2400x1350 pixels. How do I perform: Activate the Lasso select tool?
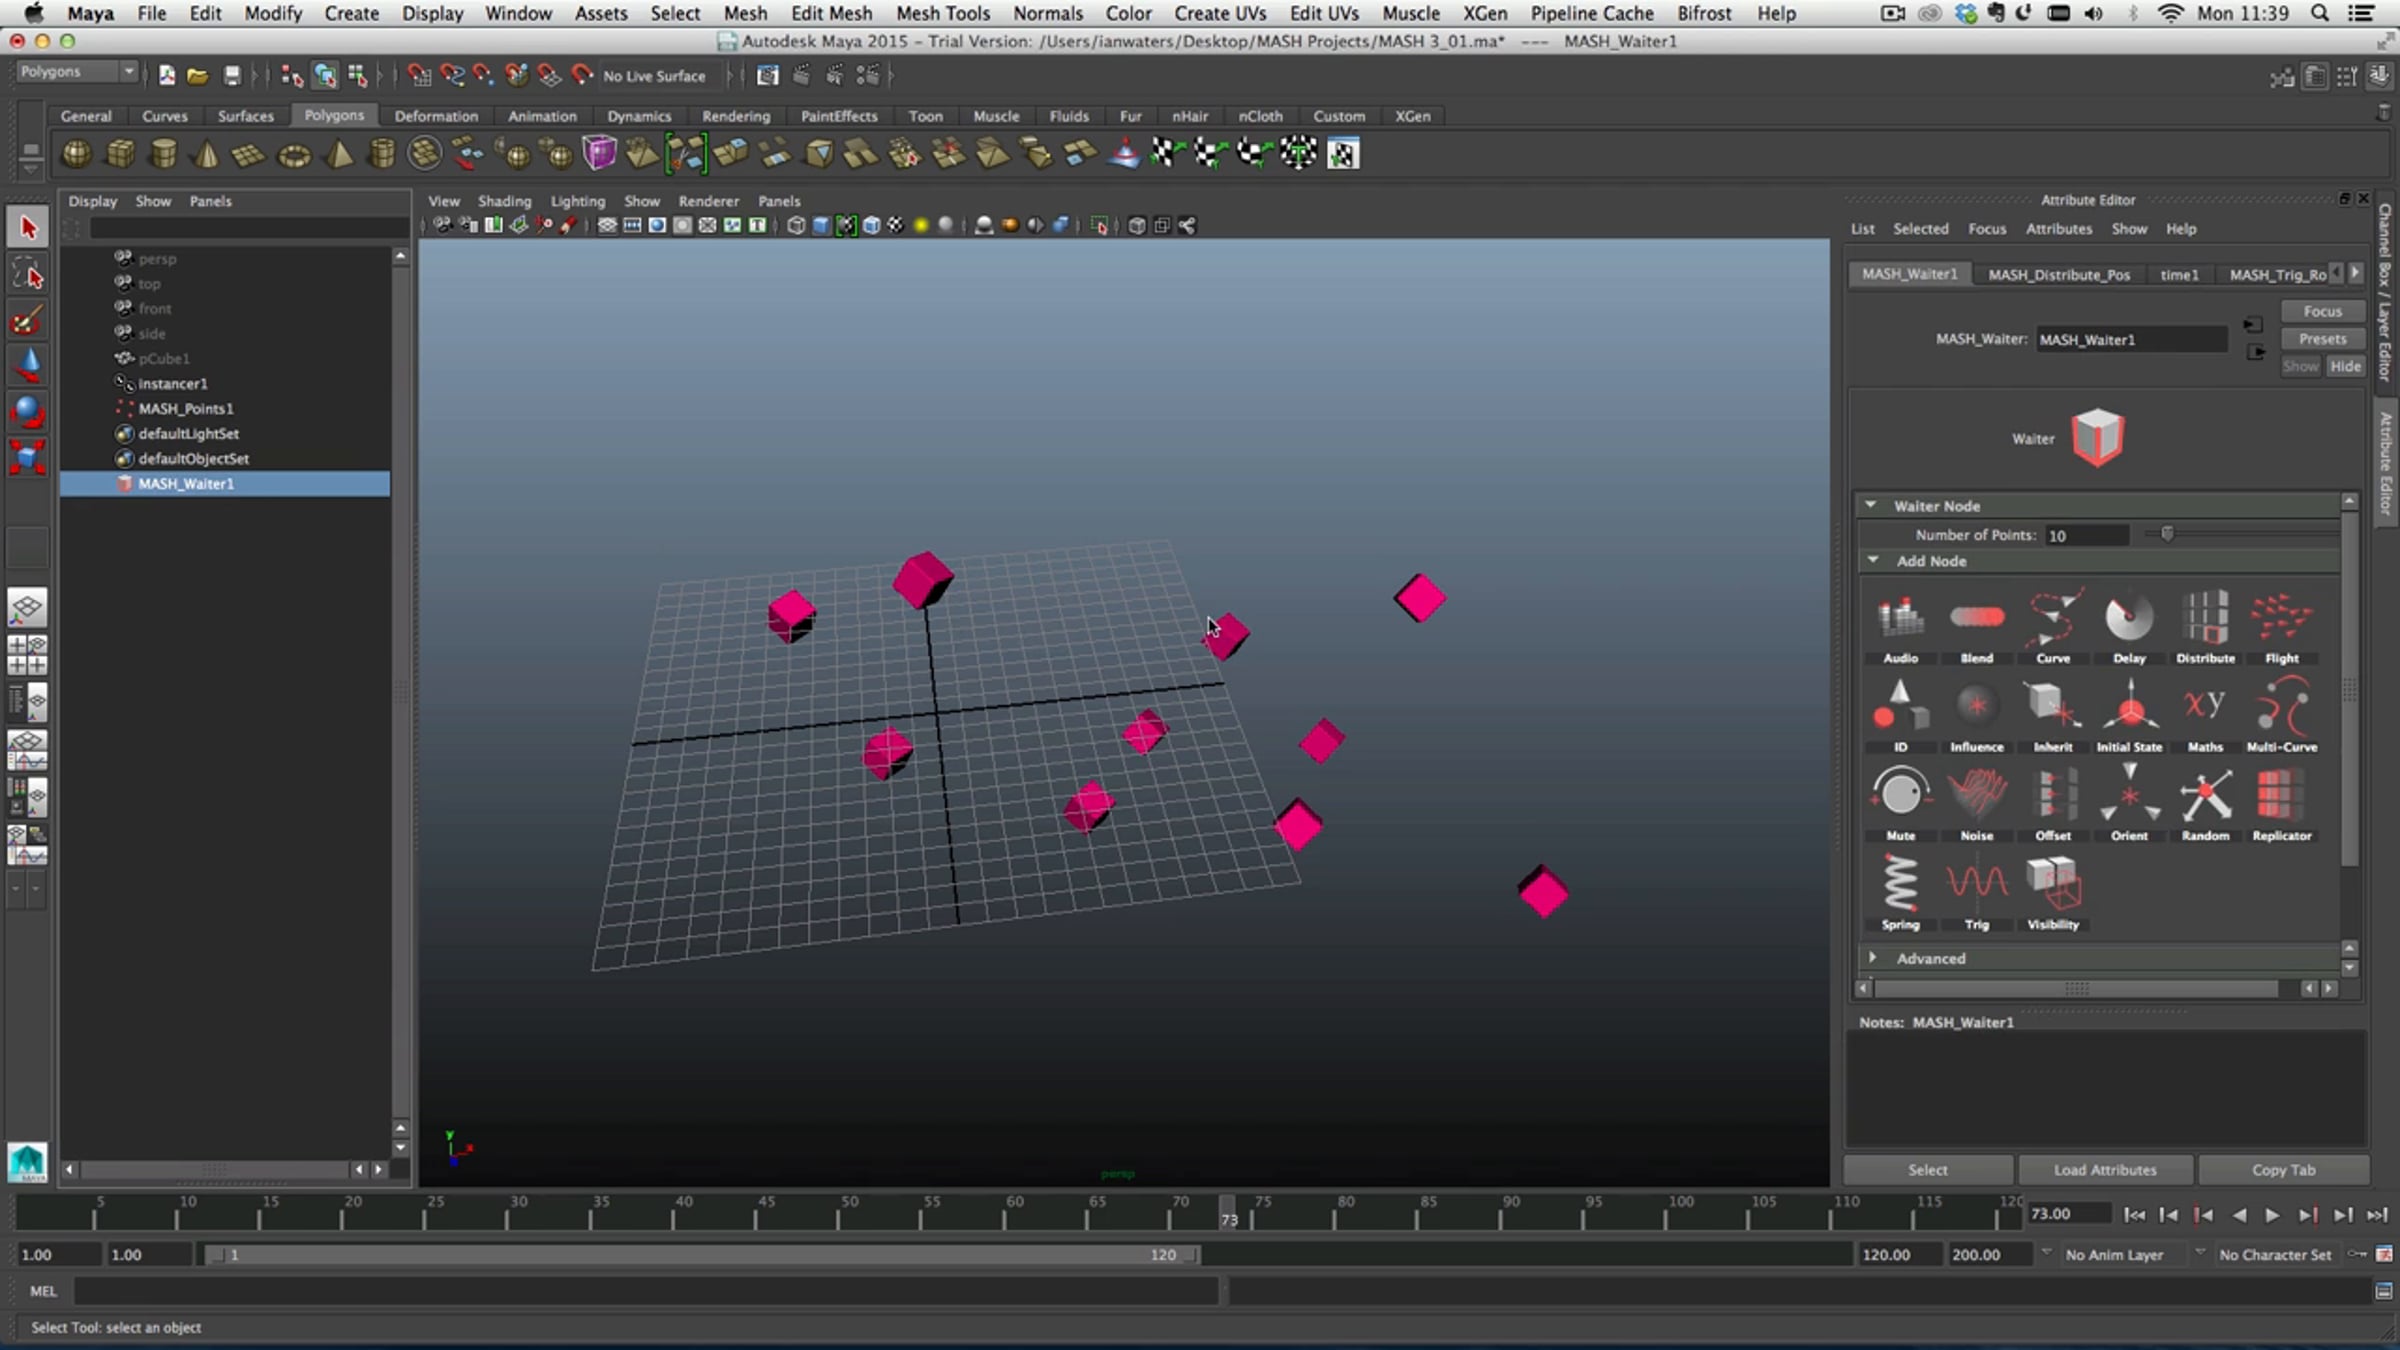[28, 274]
